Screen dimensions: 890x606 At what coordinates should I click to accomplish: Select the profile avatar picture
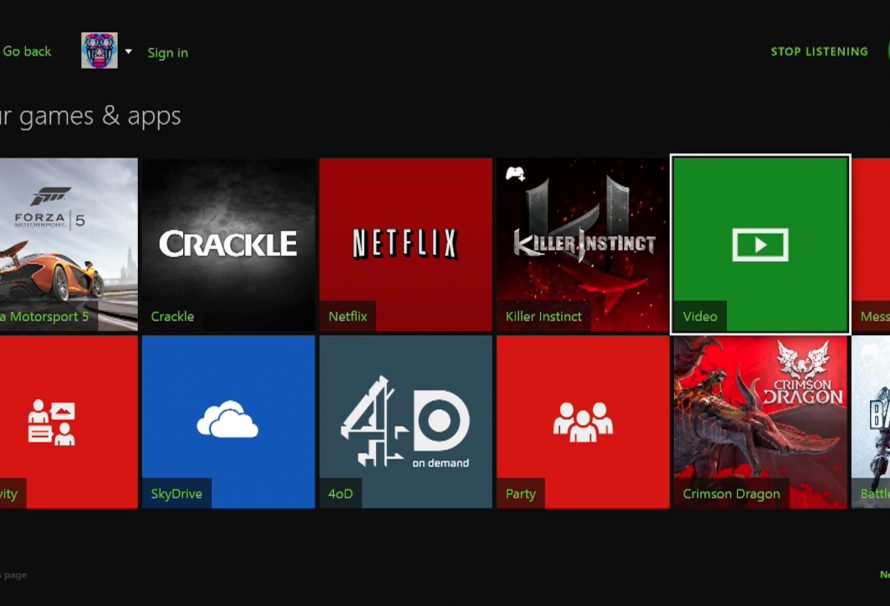pyautogui.click(x=99, y=50)
